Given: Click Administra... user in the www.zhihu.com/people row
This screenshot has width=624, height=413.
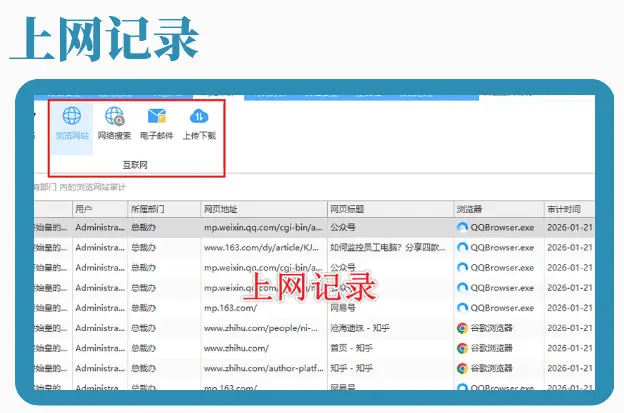Looking at the screenshot, I should coord(100,328).
